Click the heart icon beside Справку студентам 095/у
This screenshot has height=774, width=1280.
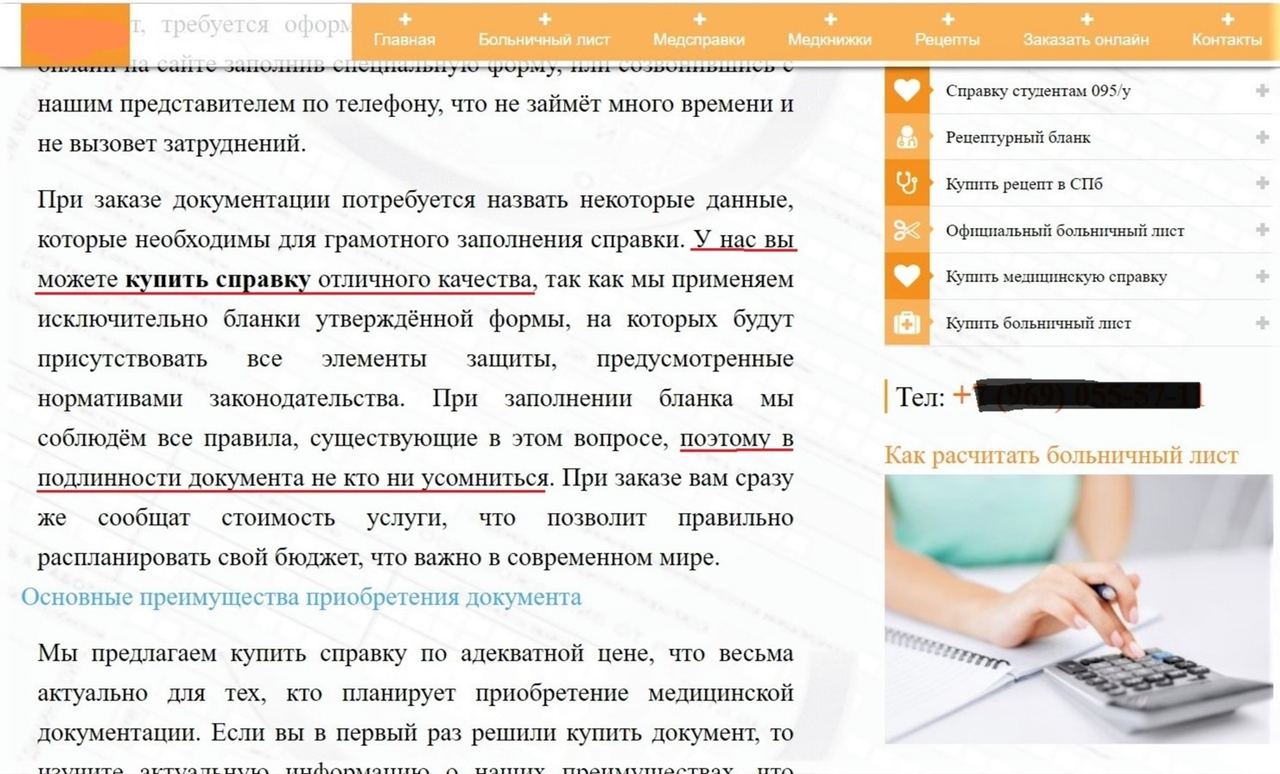(907, 91)
